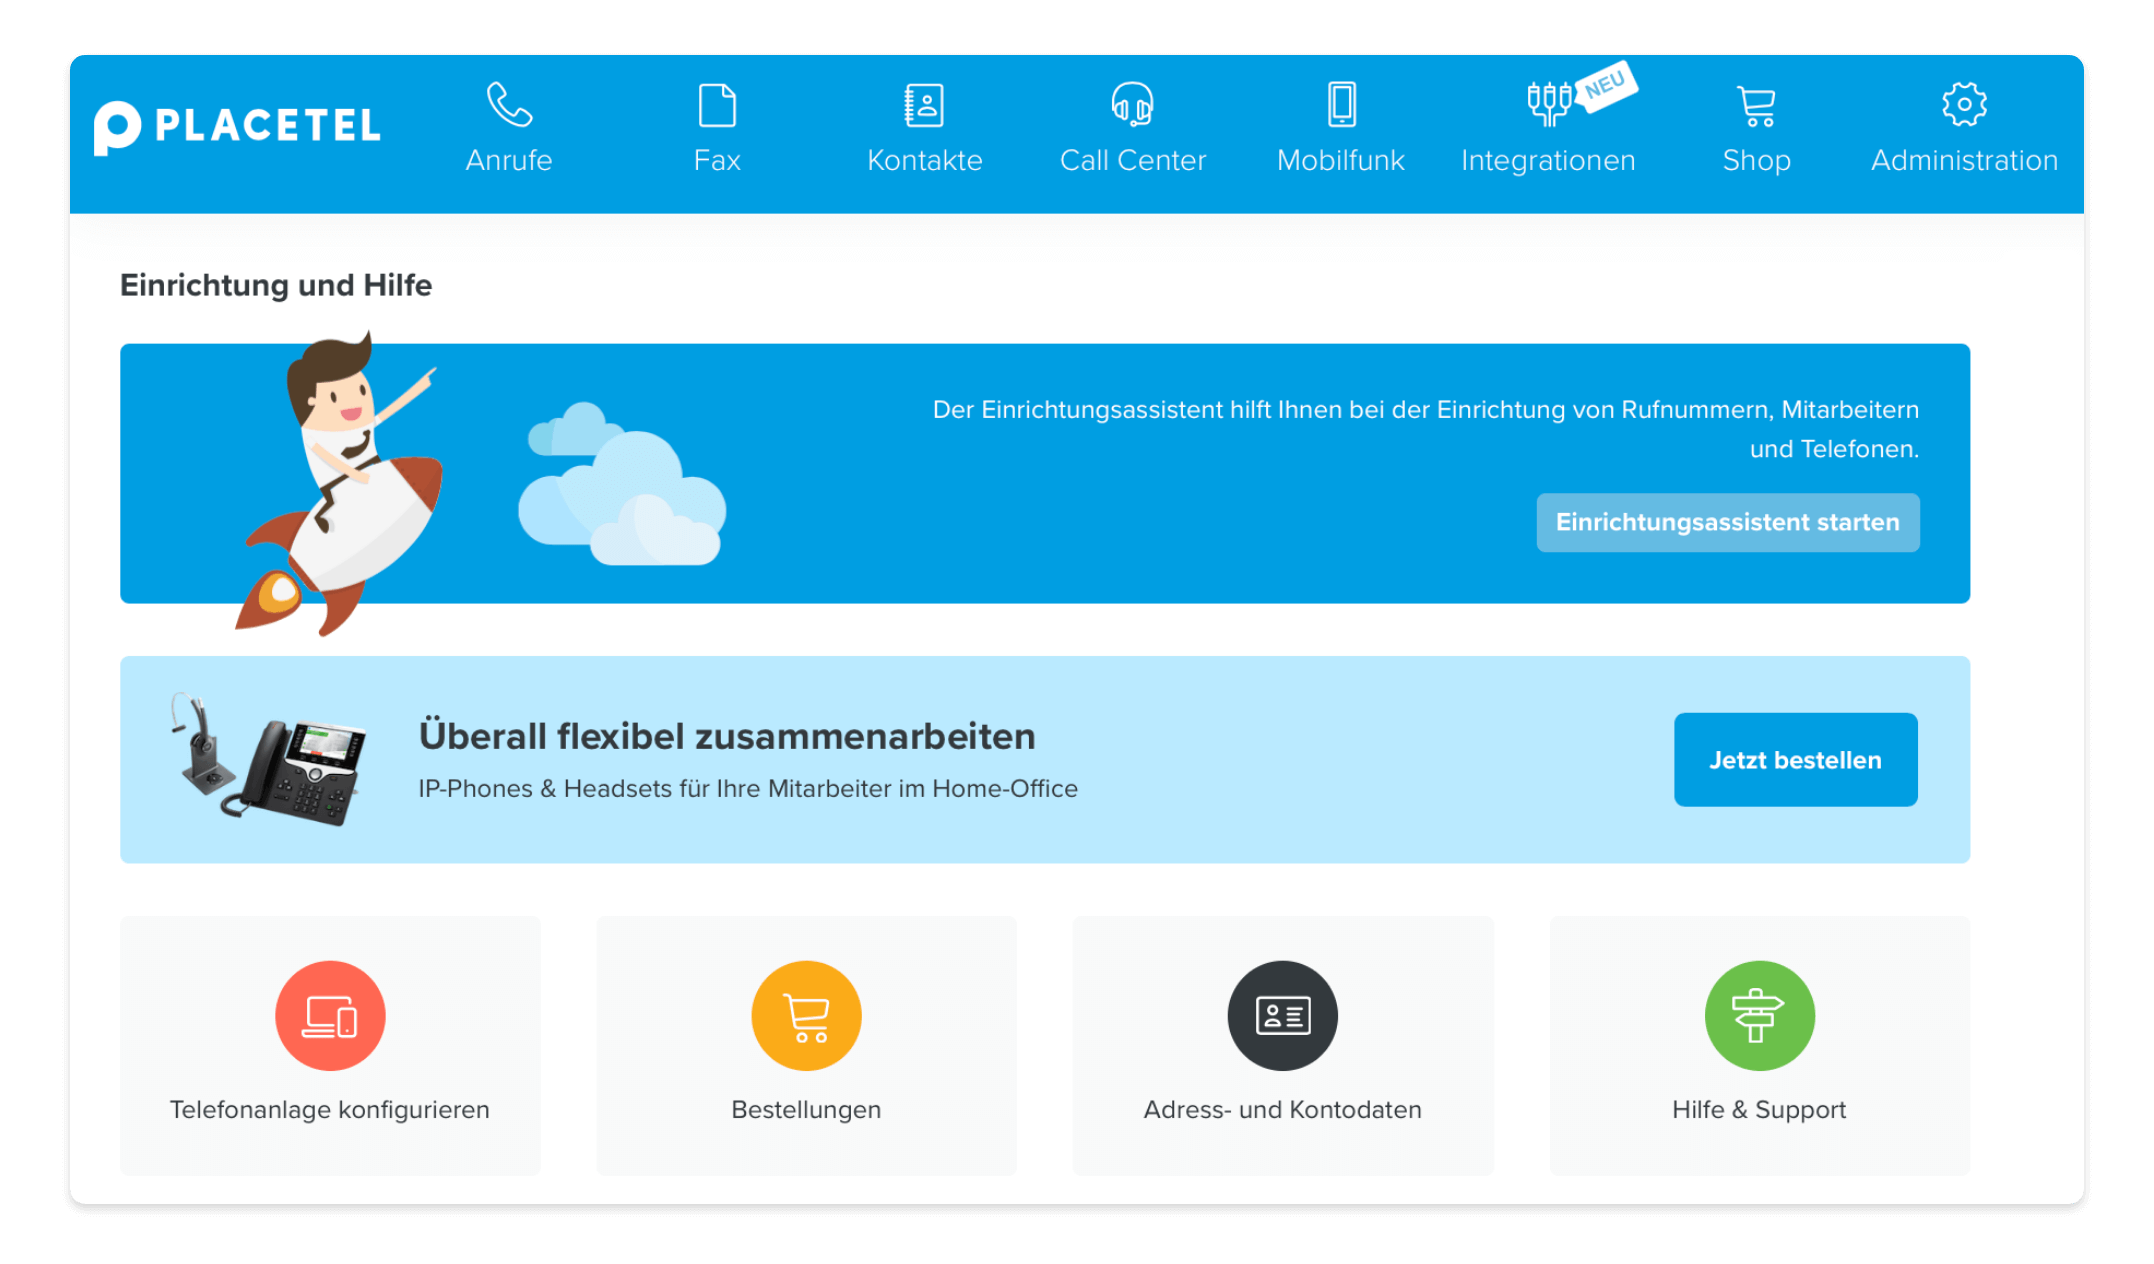This screenshot has width=2154, height=1264.
Task: Open Call Center headset icon
Action: (x=1132, y=105)
